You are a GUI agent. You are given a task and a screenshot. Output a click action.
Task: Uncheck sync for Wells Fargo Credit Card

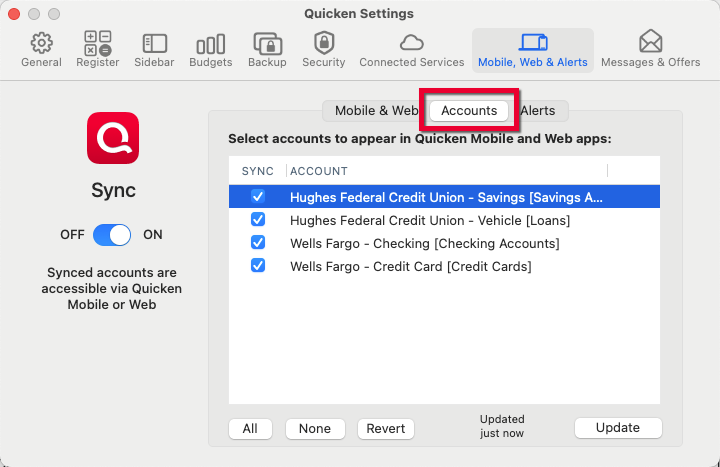(x=258, y=265)
